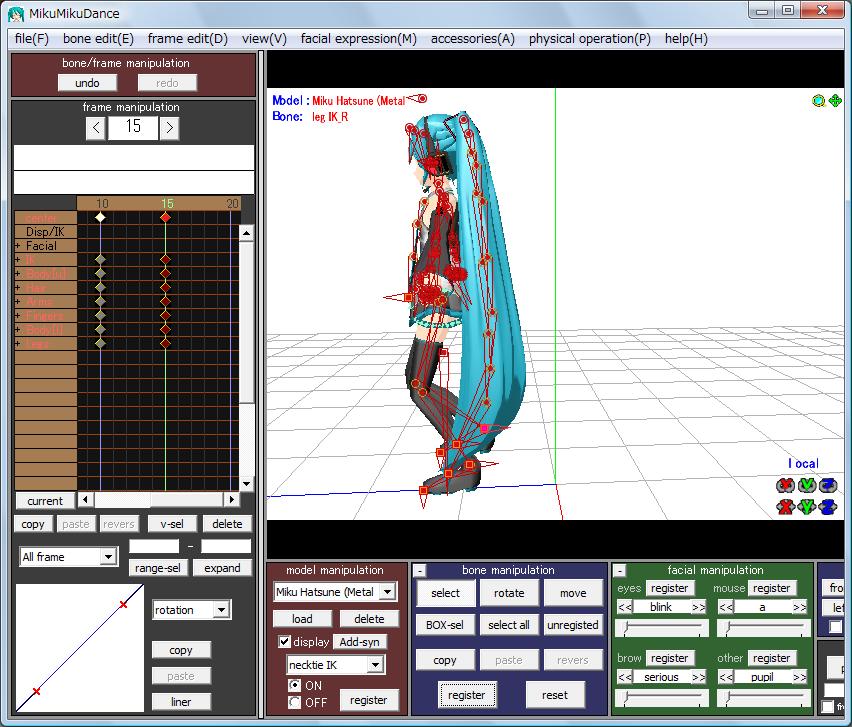Click next mouth expression arrow beside 'a'
Image resolution: width=852 pixels, height=727 pixels.
pos(799,607)
